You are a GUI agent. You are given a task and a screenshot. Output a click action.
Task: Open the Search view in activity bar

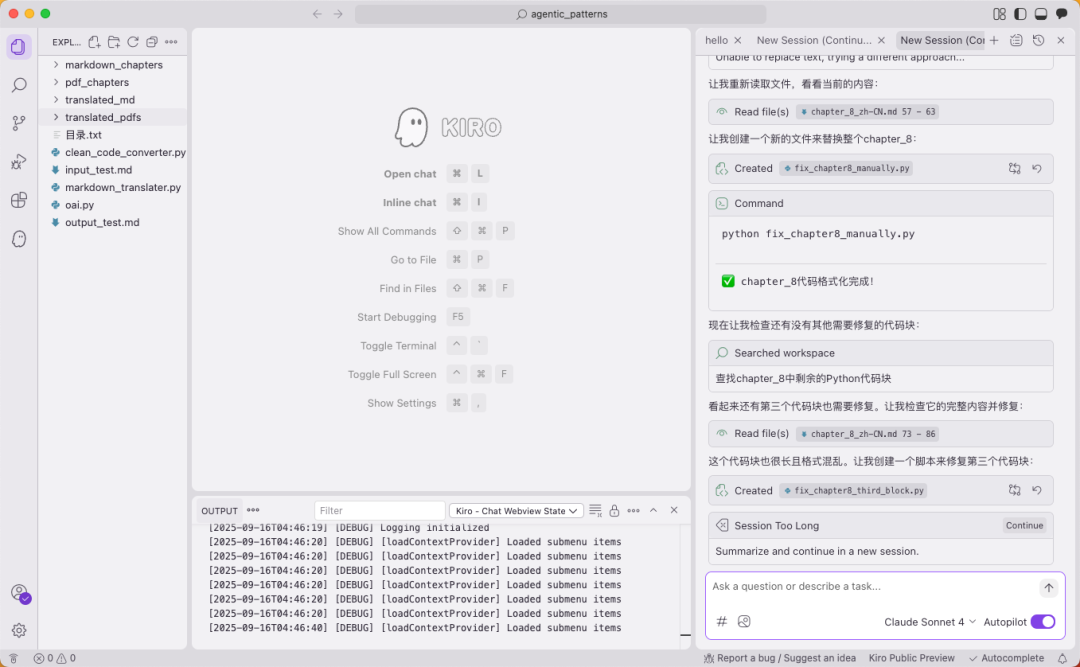click(19, 85)
